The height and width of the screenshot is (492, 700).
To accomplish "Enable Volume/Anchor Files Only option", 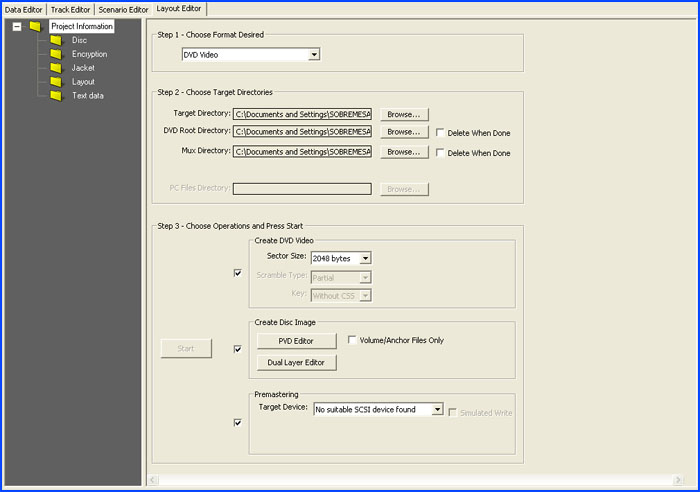I will point(353,340).
